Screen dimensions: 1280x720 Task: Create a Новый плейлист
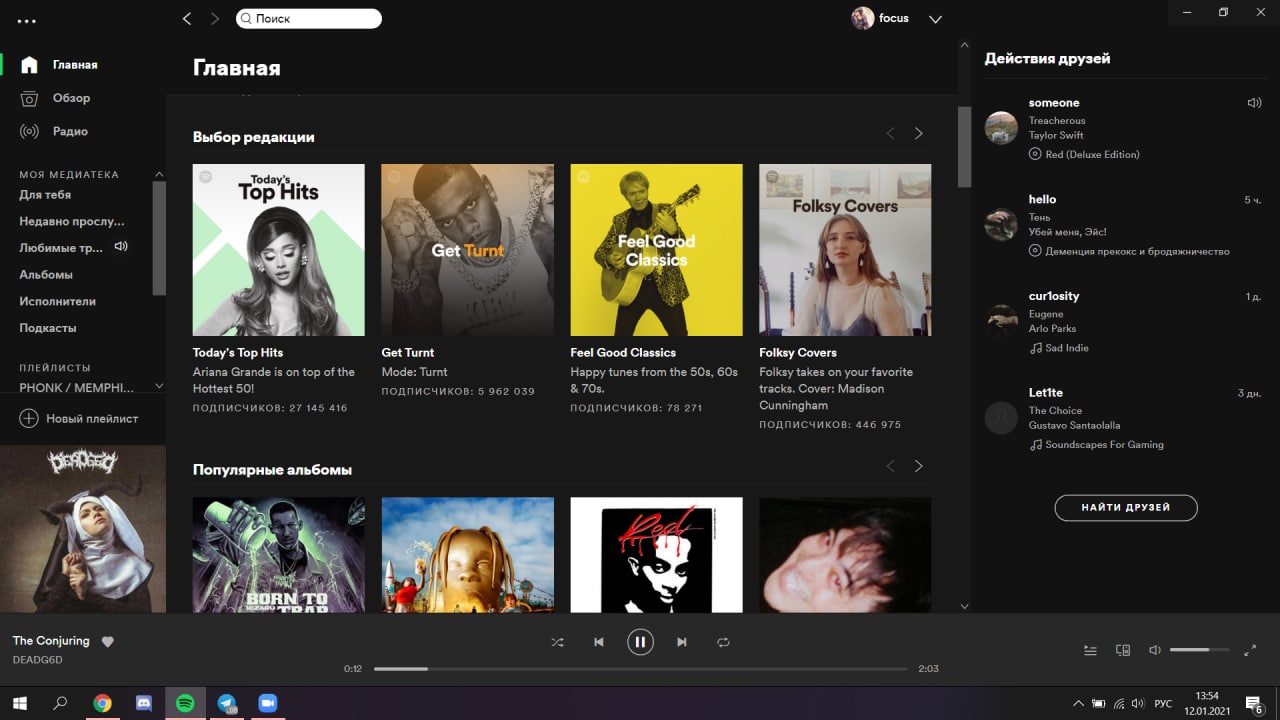pos(80,419)
